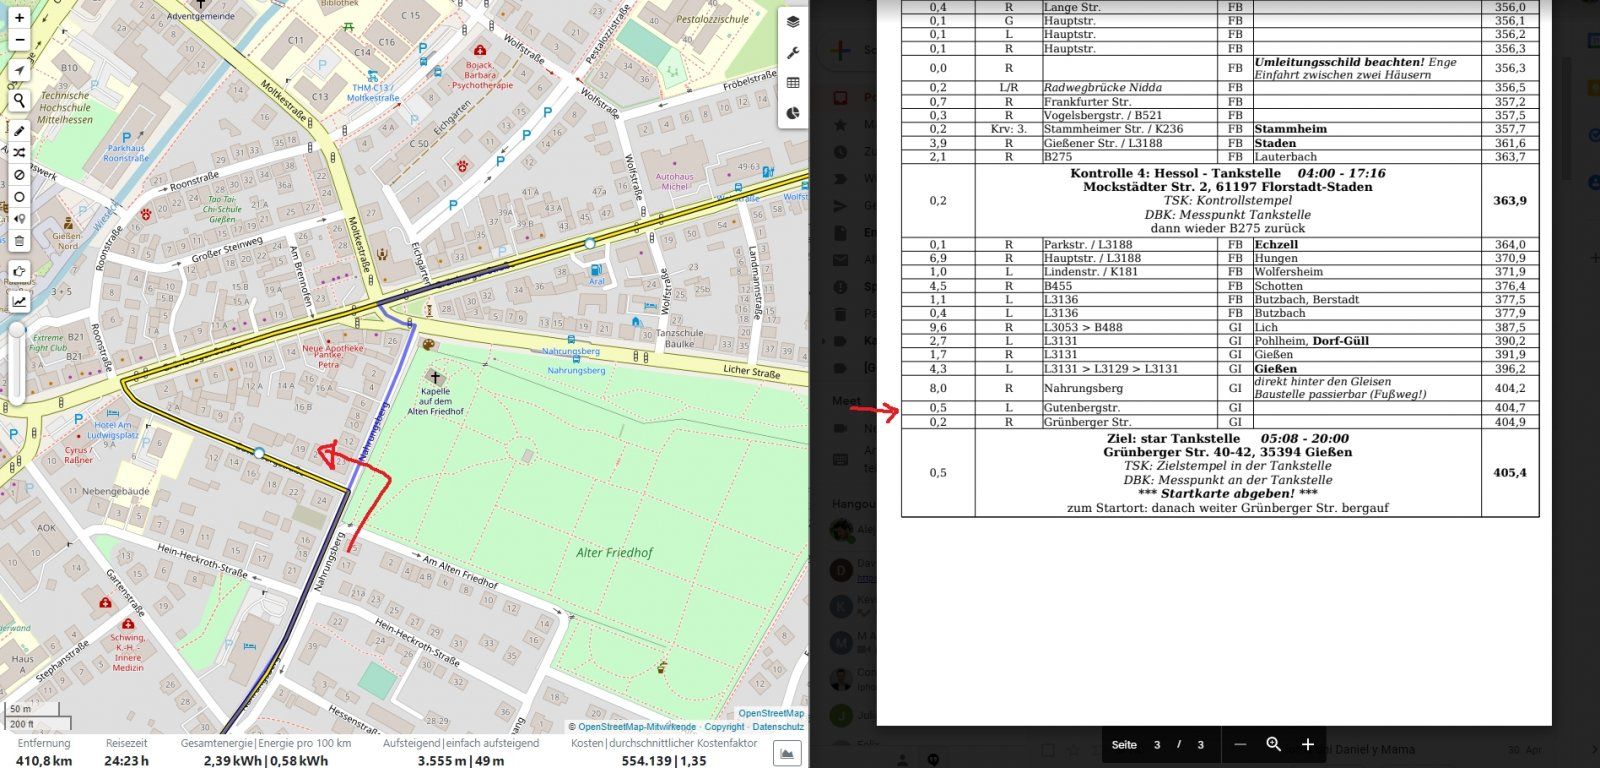Toggle the elevation profile chart button
Image resolution: width=1600 pixels, height=768 pixels.
pyautogui.click(x=19, y=301)
